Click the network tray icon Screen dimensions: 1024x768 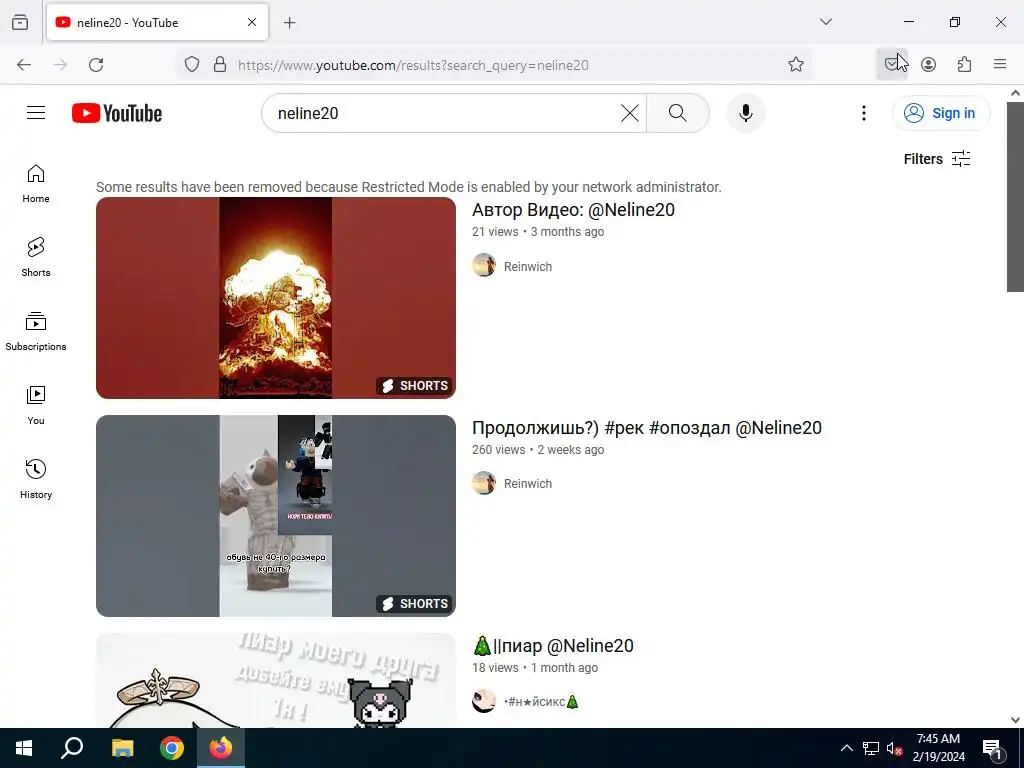871,748
